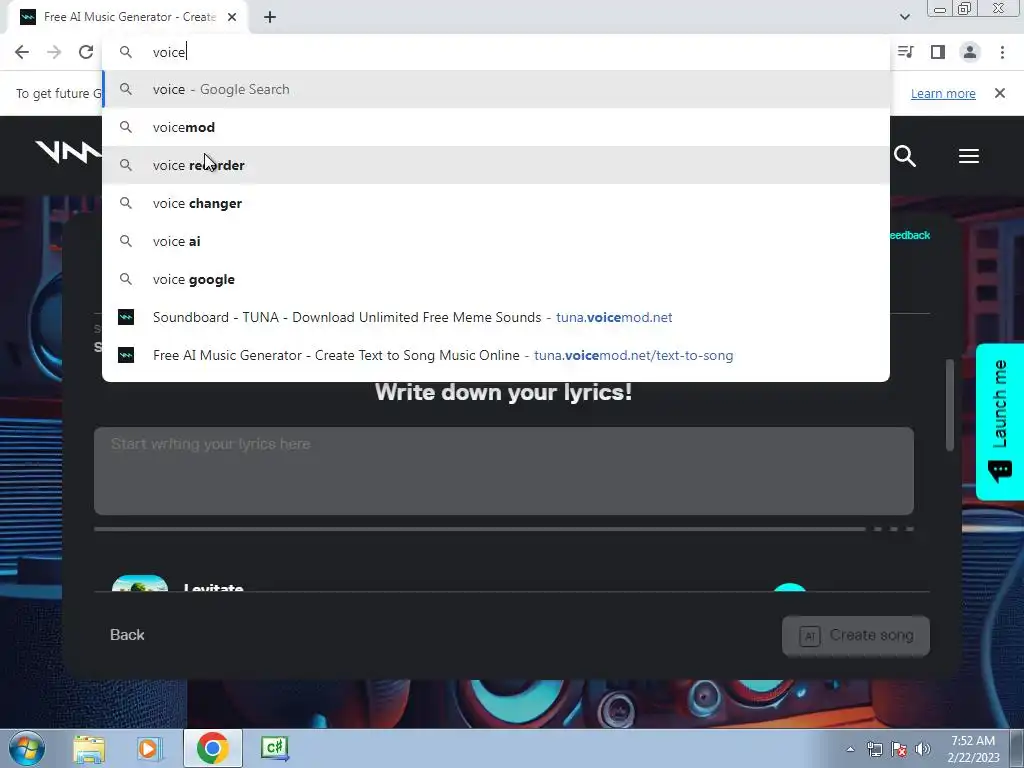Reload the page with the refresh icon
This screenshot has height=768, width=1024.
coord(86,52)
